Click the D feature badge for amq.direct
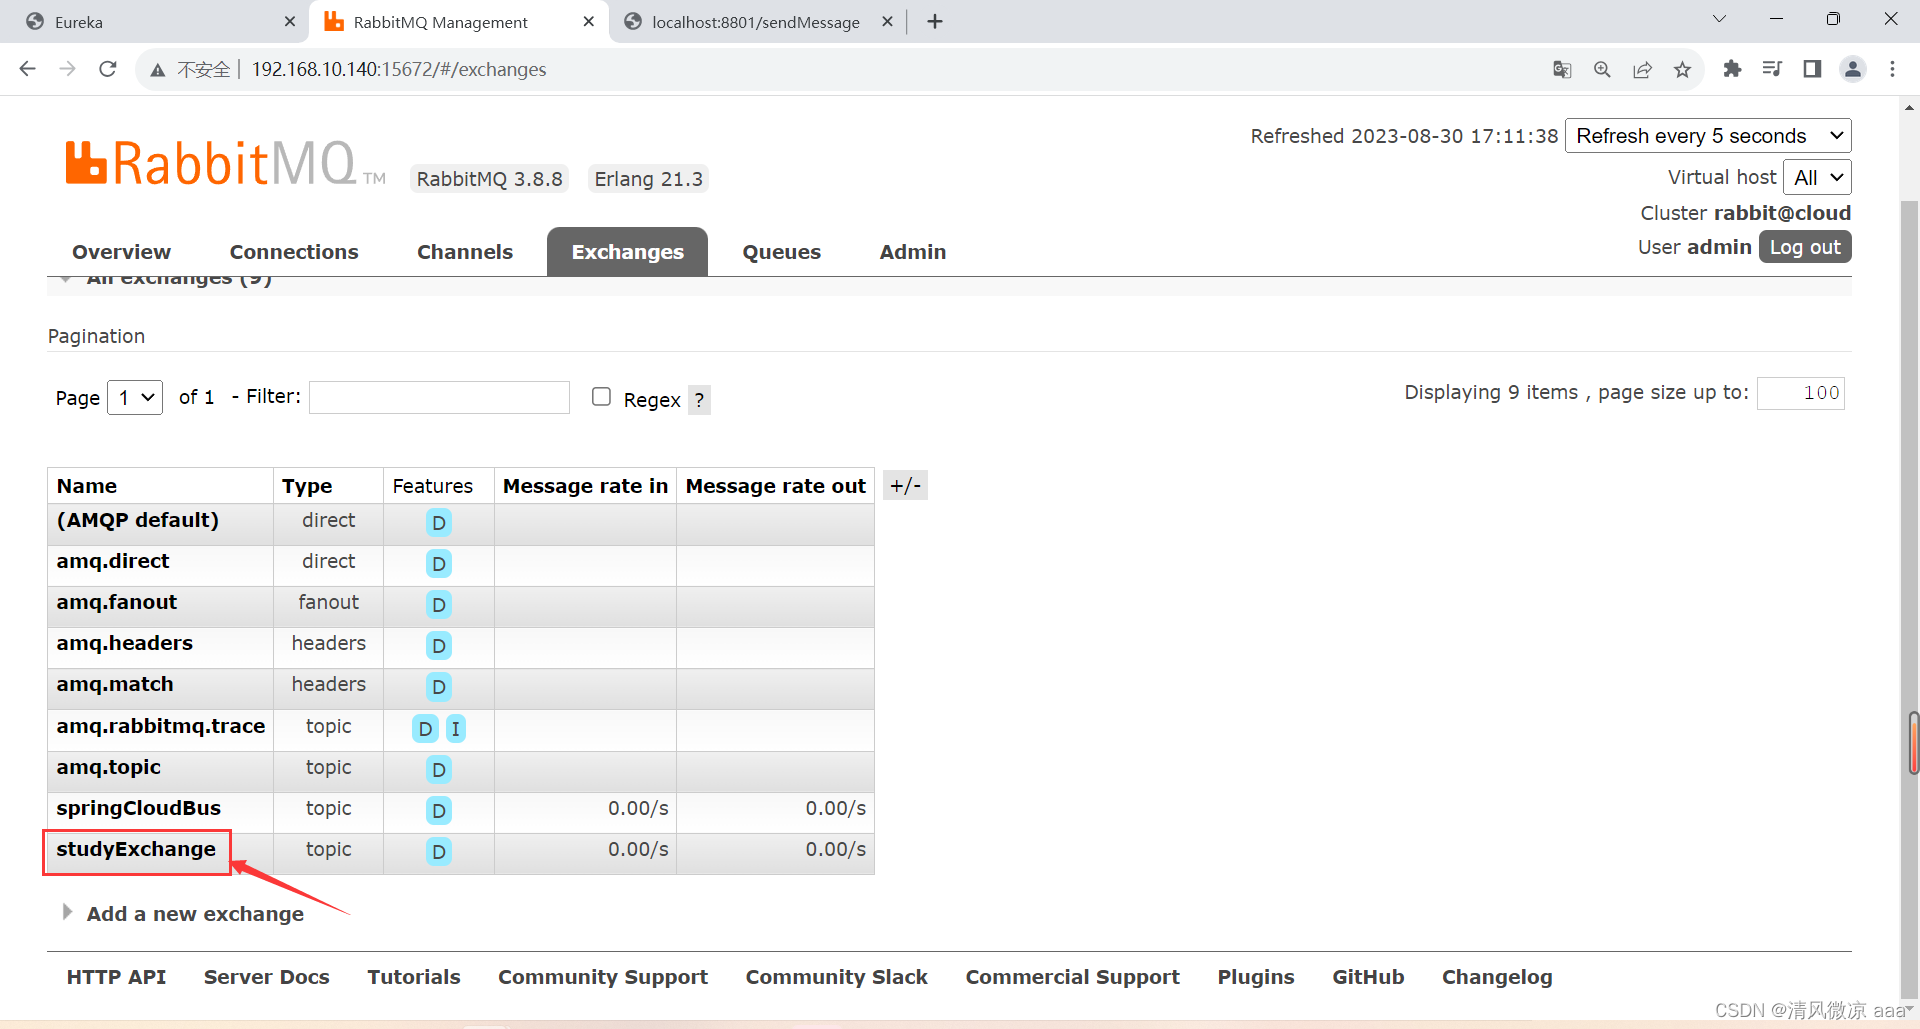Image resolution: width=1920 pixels, height=1029 pixels. [x=438, y=564]
